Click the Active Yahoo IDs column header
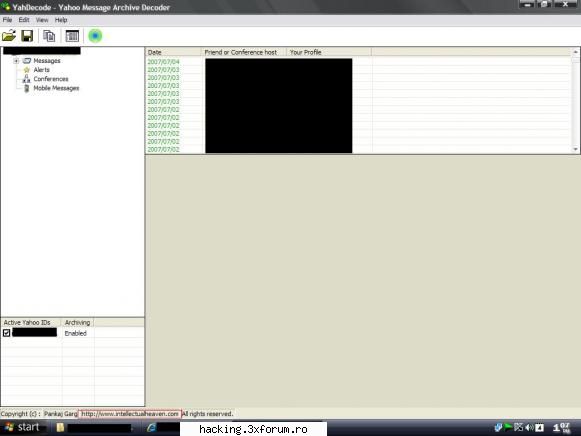The height and width of the screenshot is (436, 581). 31,323
